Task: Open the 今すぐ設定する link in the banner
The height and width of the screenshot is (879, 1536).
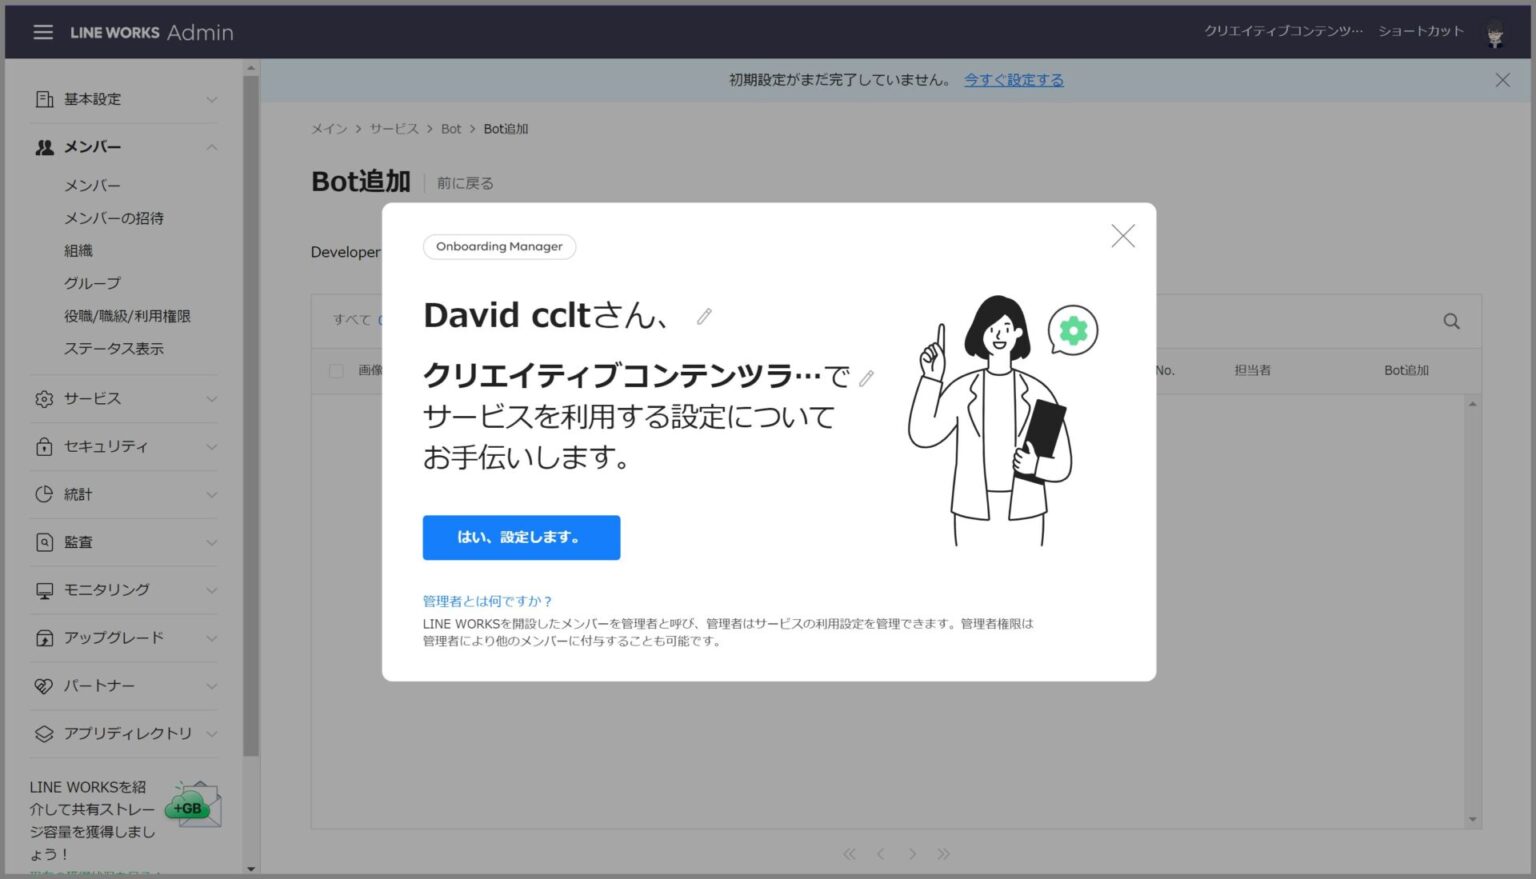Action: click(1013, 80)
